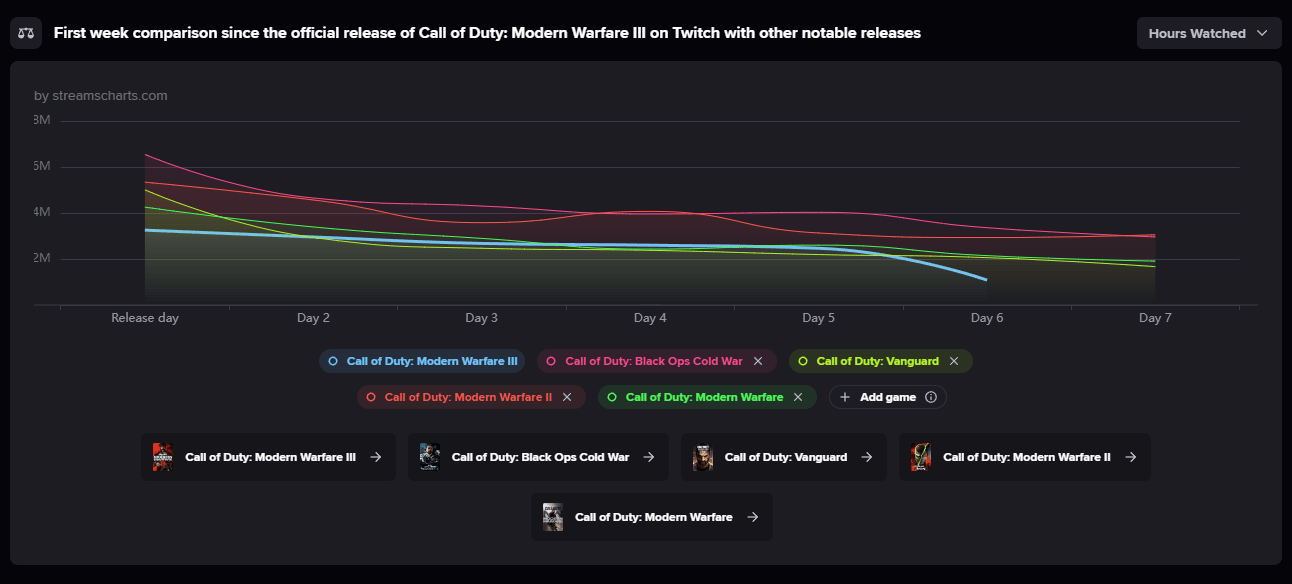Click arrow icon on Modern Warfare II card
The width and height of the screenshot is (1292, 584).
tap(1130, 457)
